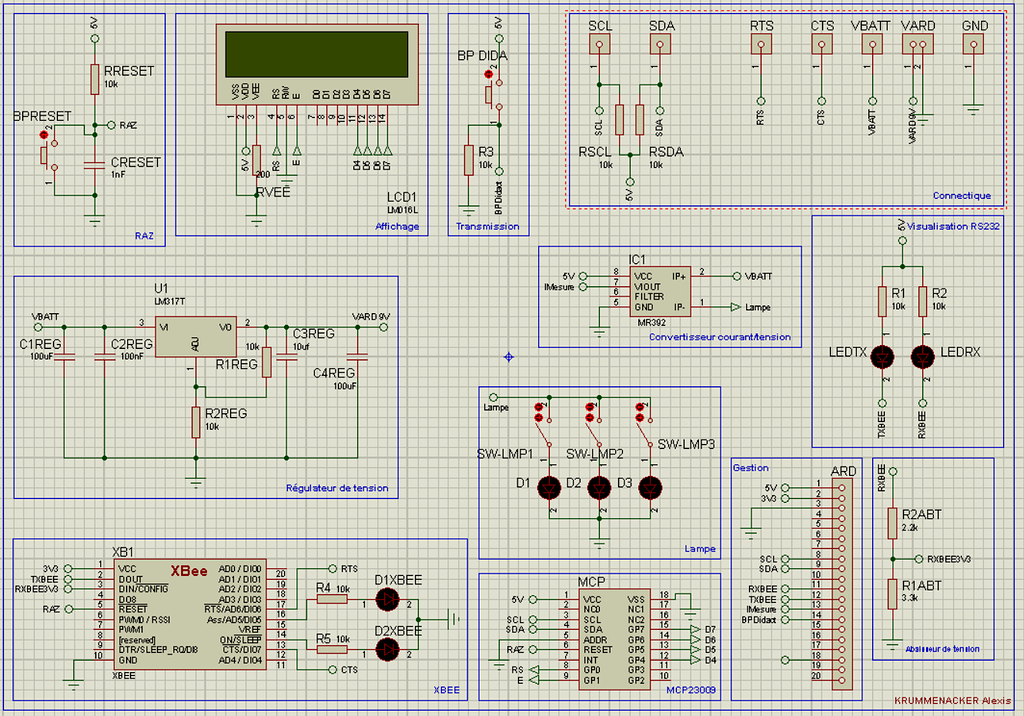Viewport: 1024px width, 716px height.
Task: Select the LCD1 display component
Action: point(317,64)
